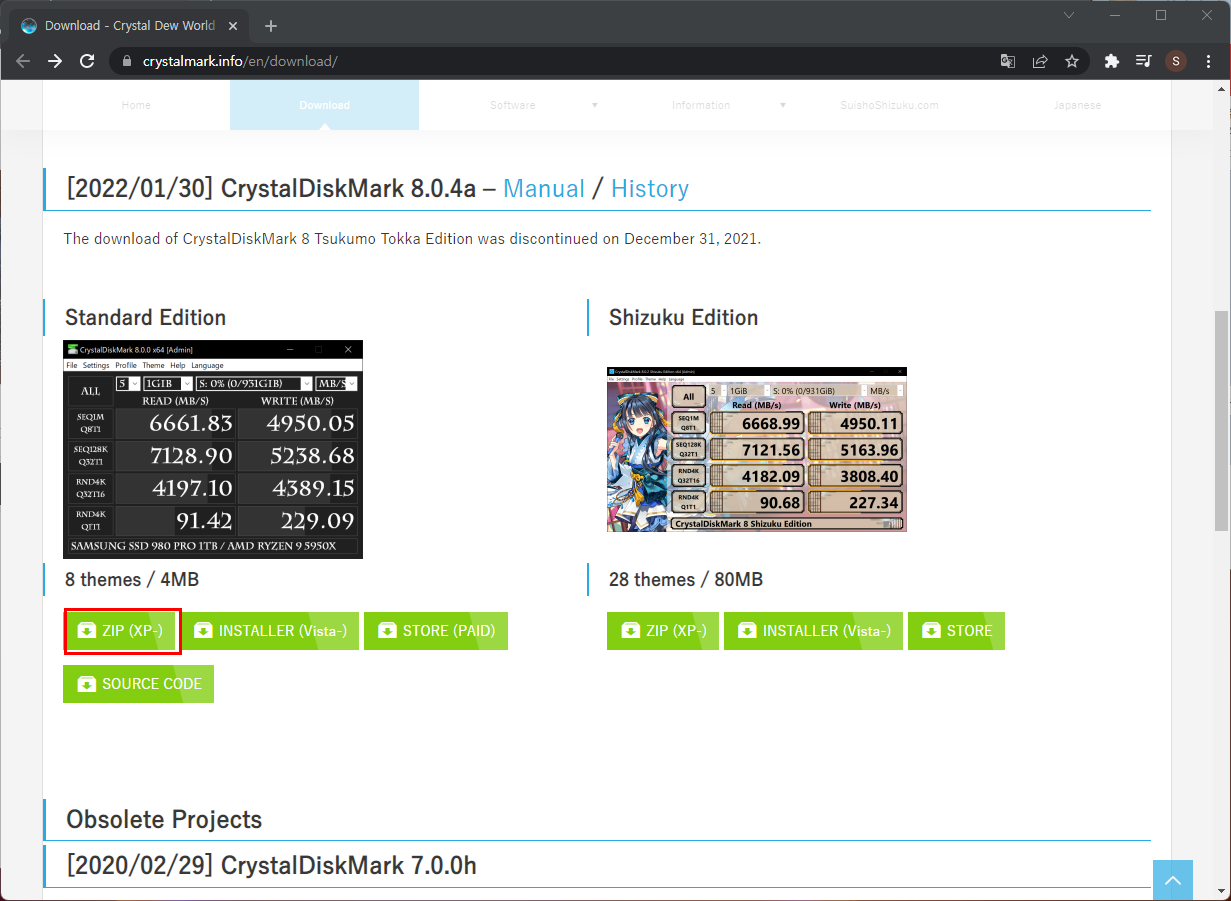1231x901 pixels.
Task: Share this page icon
Action: 1040,61
